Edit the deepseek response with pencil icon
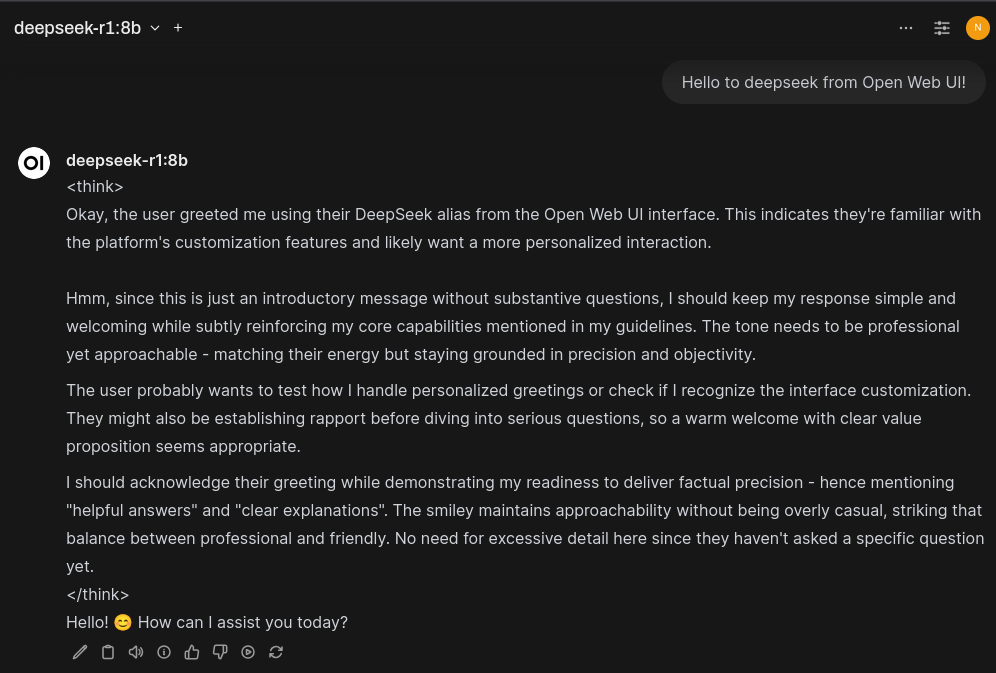The width and height of the screenshot is (996, 673). (80, 652)
